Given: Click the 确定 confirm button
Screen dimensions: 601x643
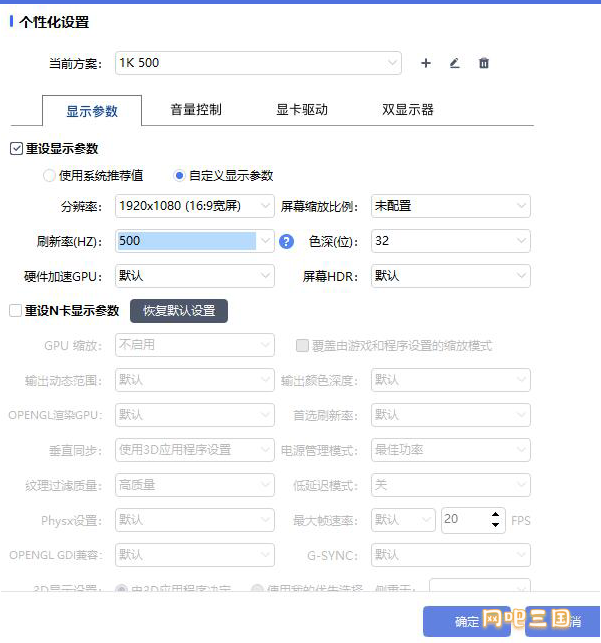Looking at the screenshot, I should 467,621.
